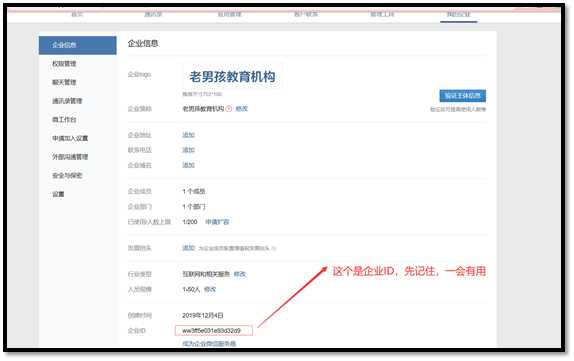Click the creation date 2019年12月4日
Screen dimensions: 574x361
203,316
